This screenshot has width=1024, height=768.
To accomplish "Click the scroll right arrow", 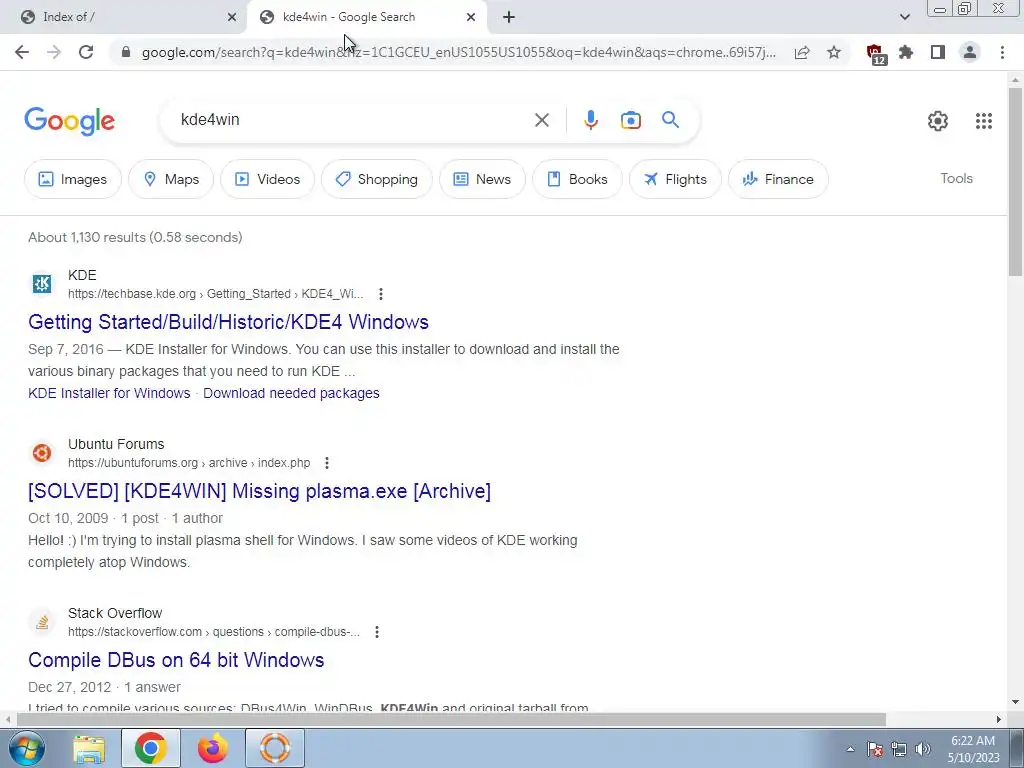I will pos(999,720).
